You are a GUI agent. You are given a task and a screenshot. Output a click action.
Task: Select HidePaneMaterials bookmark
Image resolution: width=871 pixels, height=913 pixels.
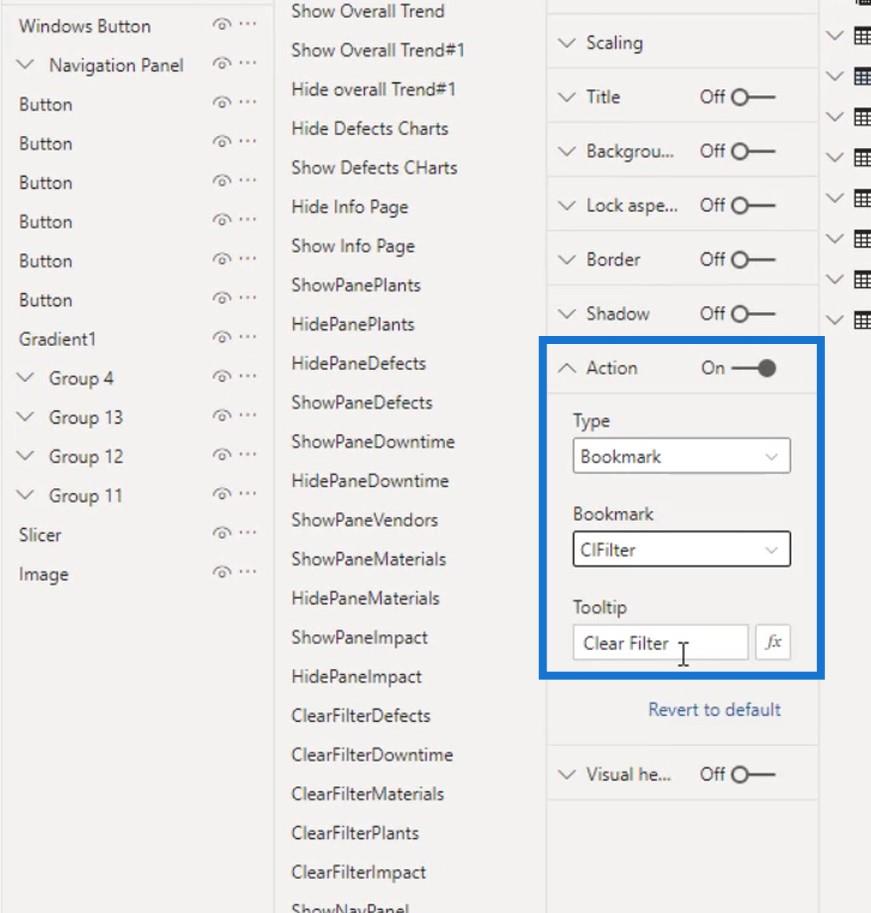point(366,598)
